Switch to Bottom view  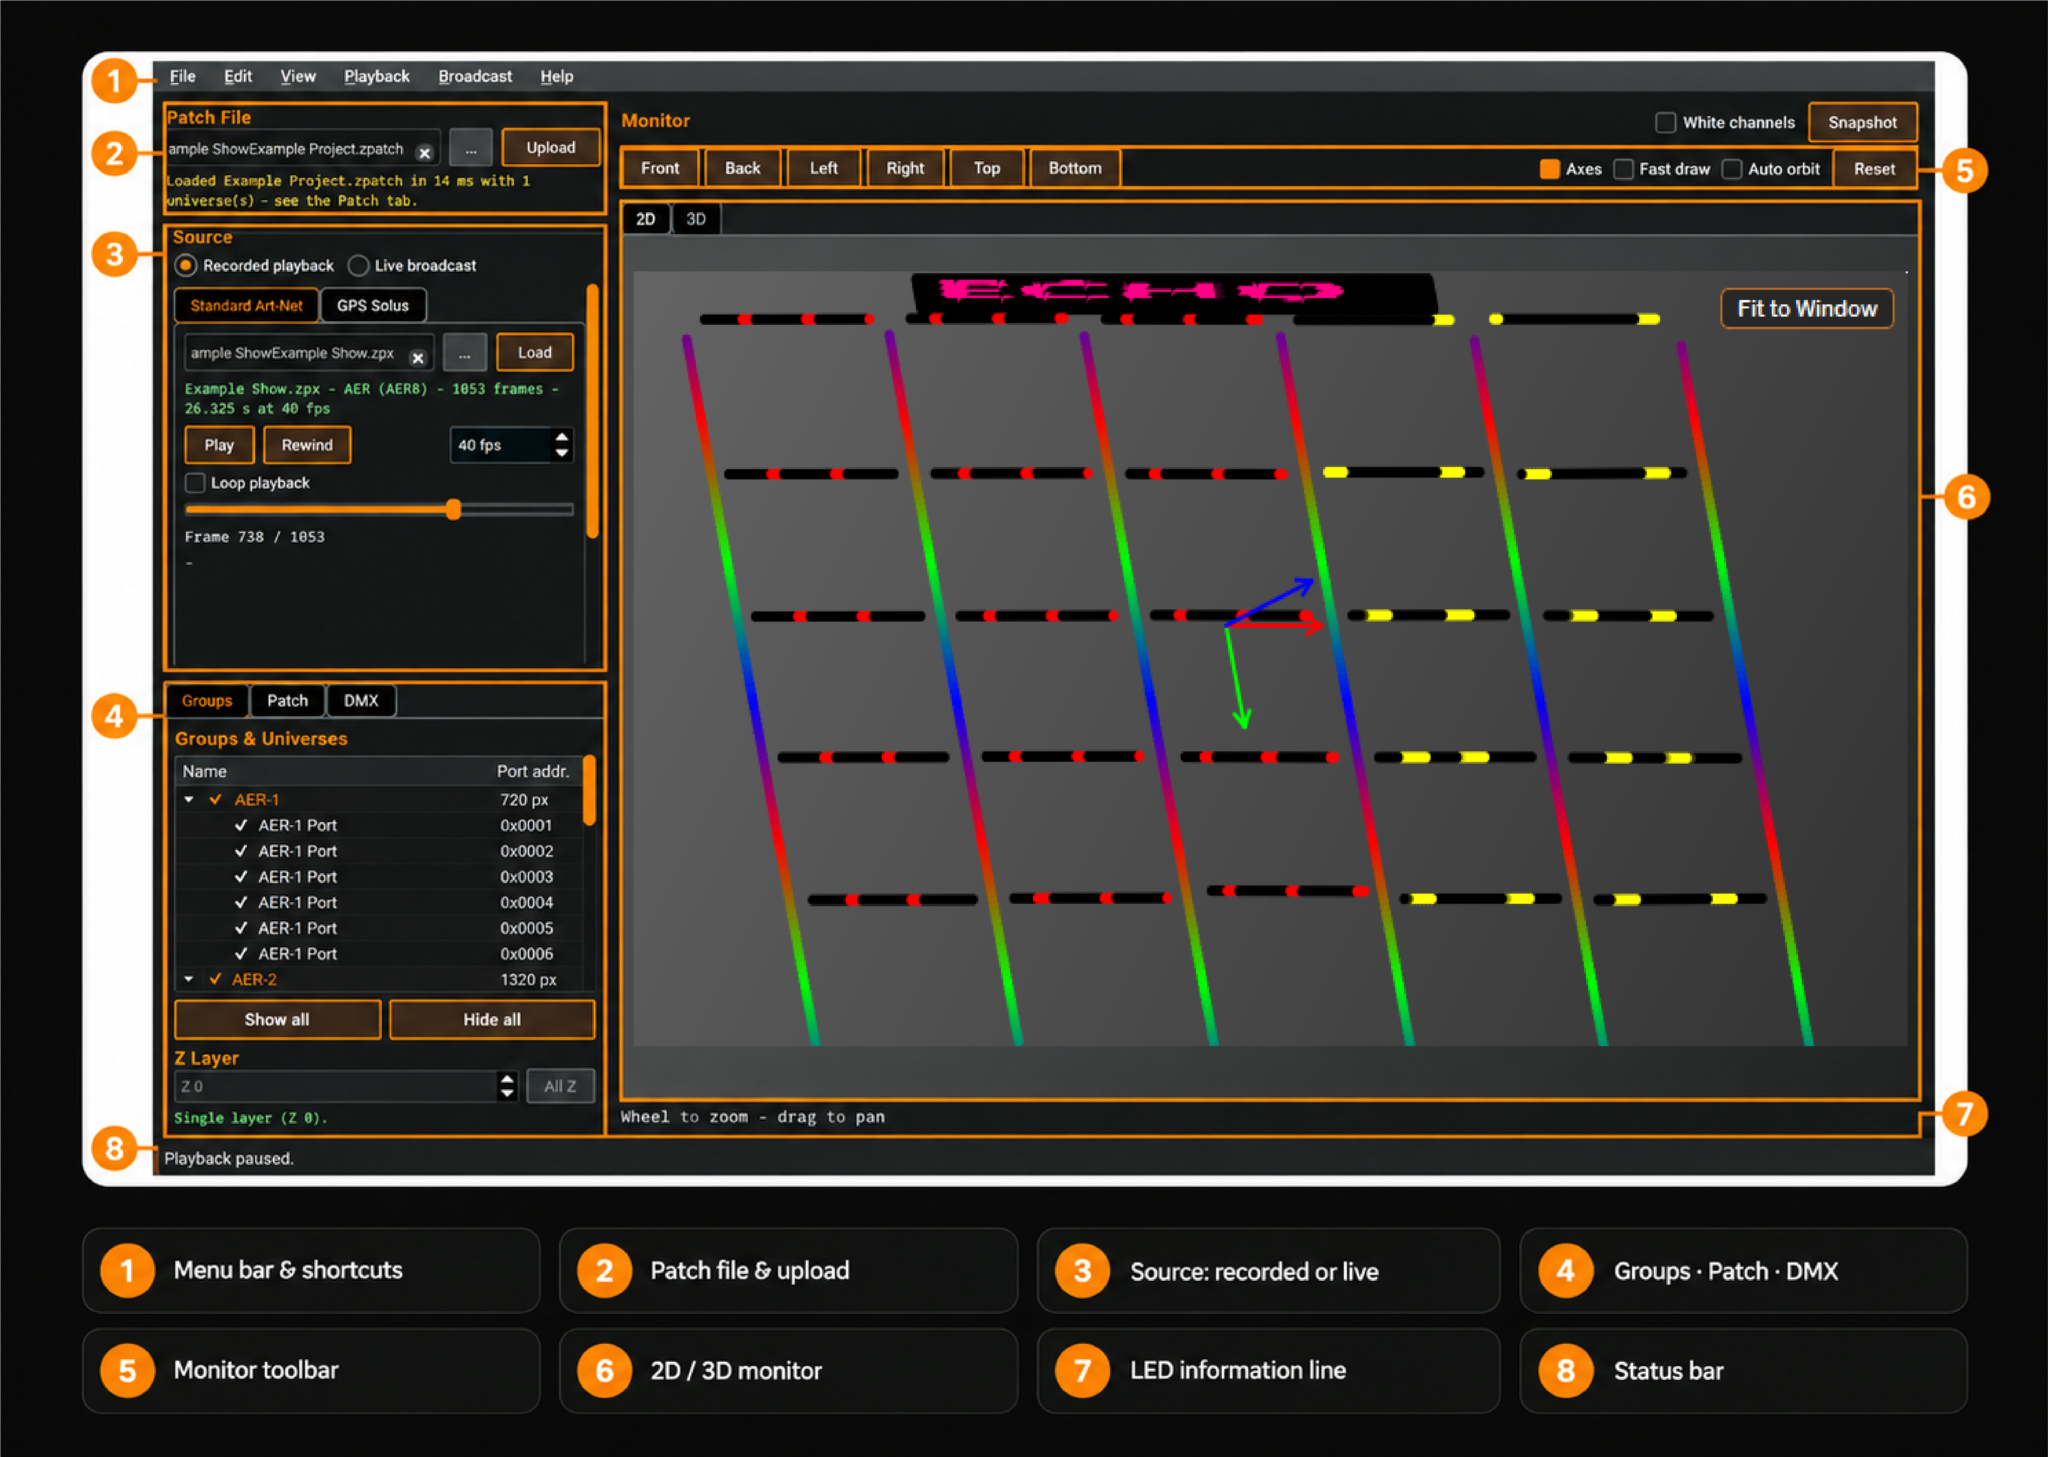[1075, 168]
